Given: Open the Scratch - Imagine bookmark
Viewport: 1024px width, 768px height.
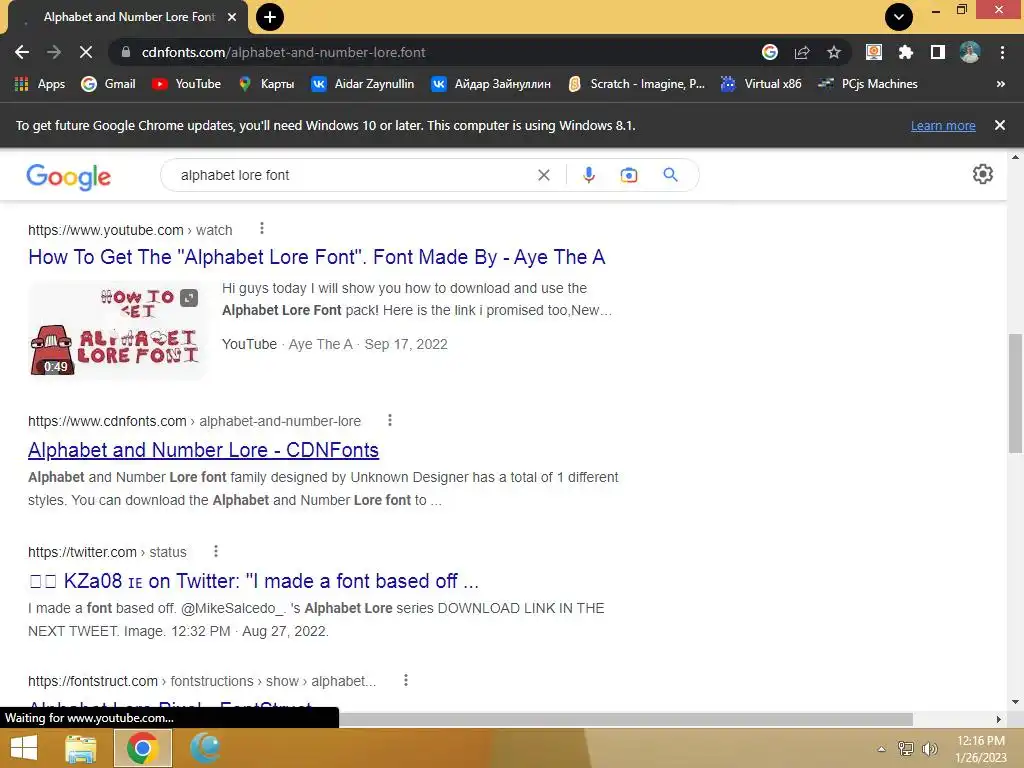Looking at the screenshot, I should coord(637,84).
